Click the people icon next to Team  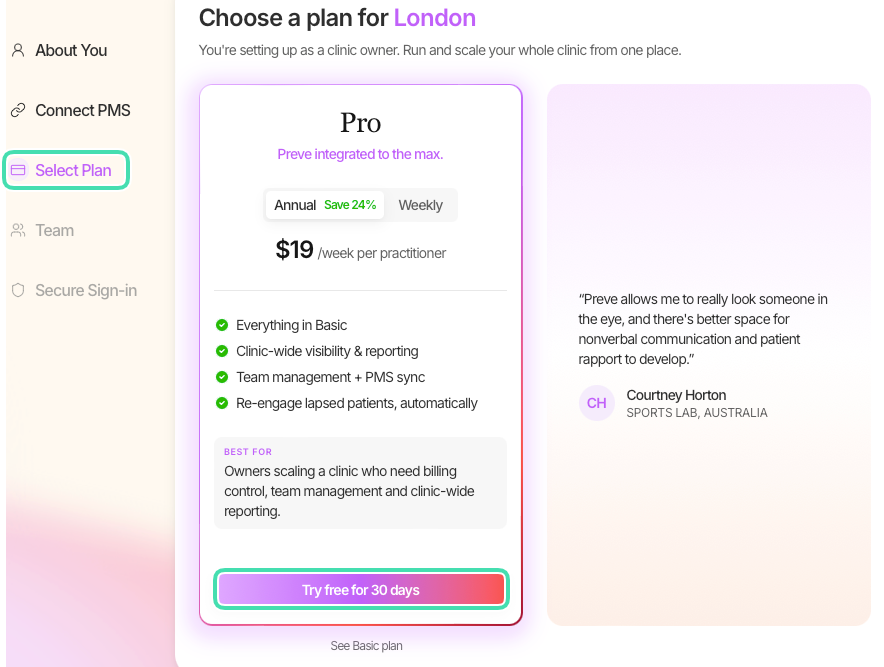point(18,230)
